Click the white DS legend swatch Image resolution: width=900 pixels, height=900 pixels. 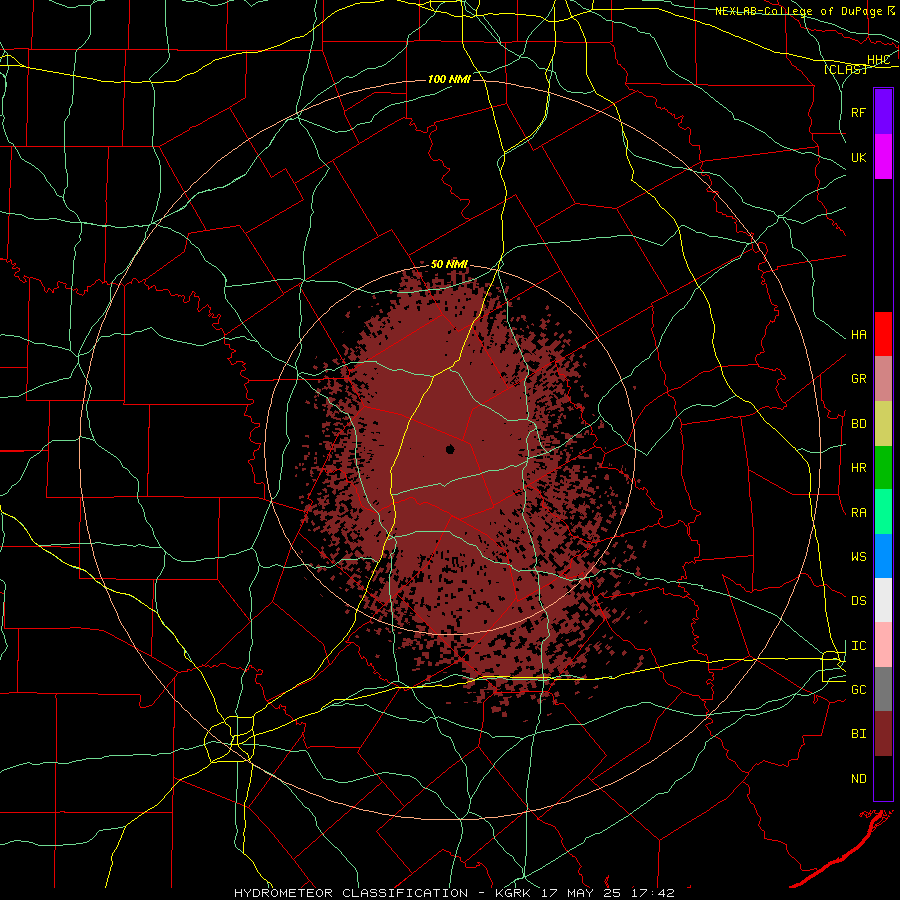(x=883, y=600)
